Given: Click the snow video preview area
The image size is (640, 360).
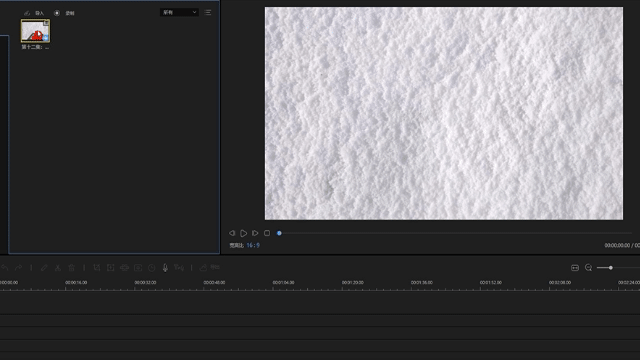Looking at the screenshot, I should 444,113.
